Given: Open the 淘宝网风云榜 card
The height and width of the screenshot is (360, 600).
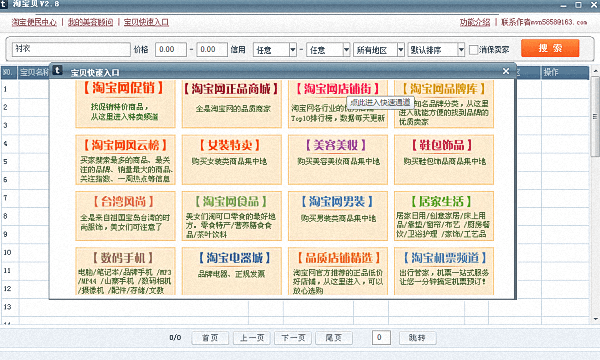Looking at the screenshot, I should (x=125, y=160).
